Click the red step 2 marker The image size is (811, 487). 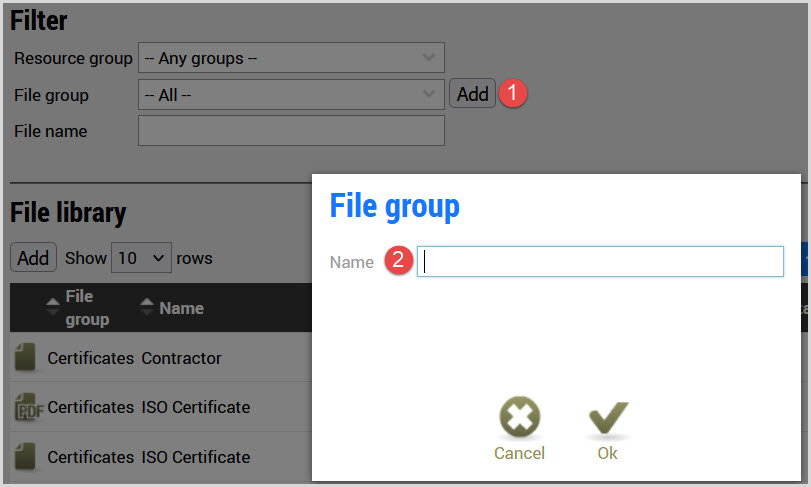tap(399, 261)
